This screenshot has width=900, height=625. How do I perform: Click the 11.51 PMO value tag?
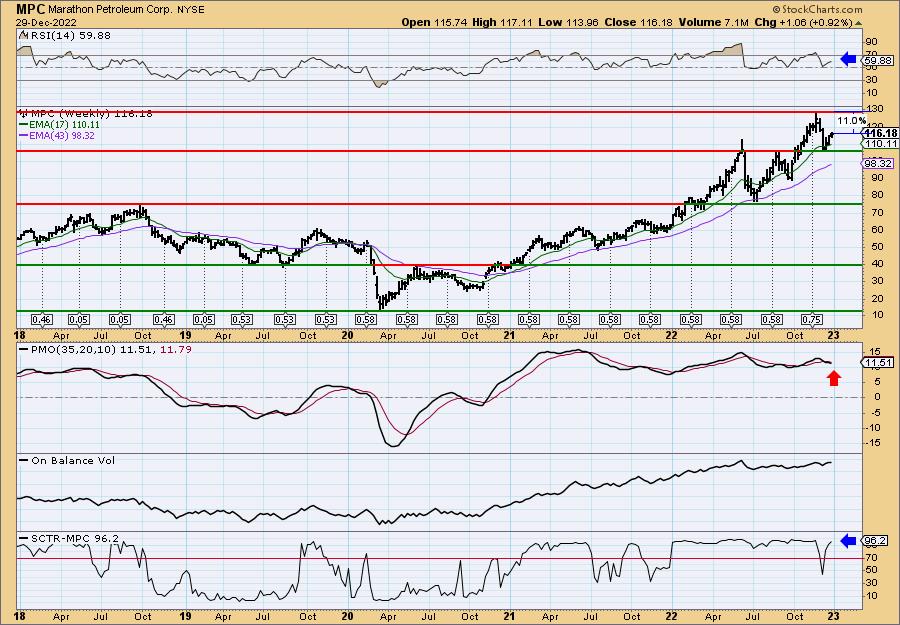click(878, 362)
